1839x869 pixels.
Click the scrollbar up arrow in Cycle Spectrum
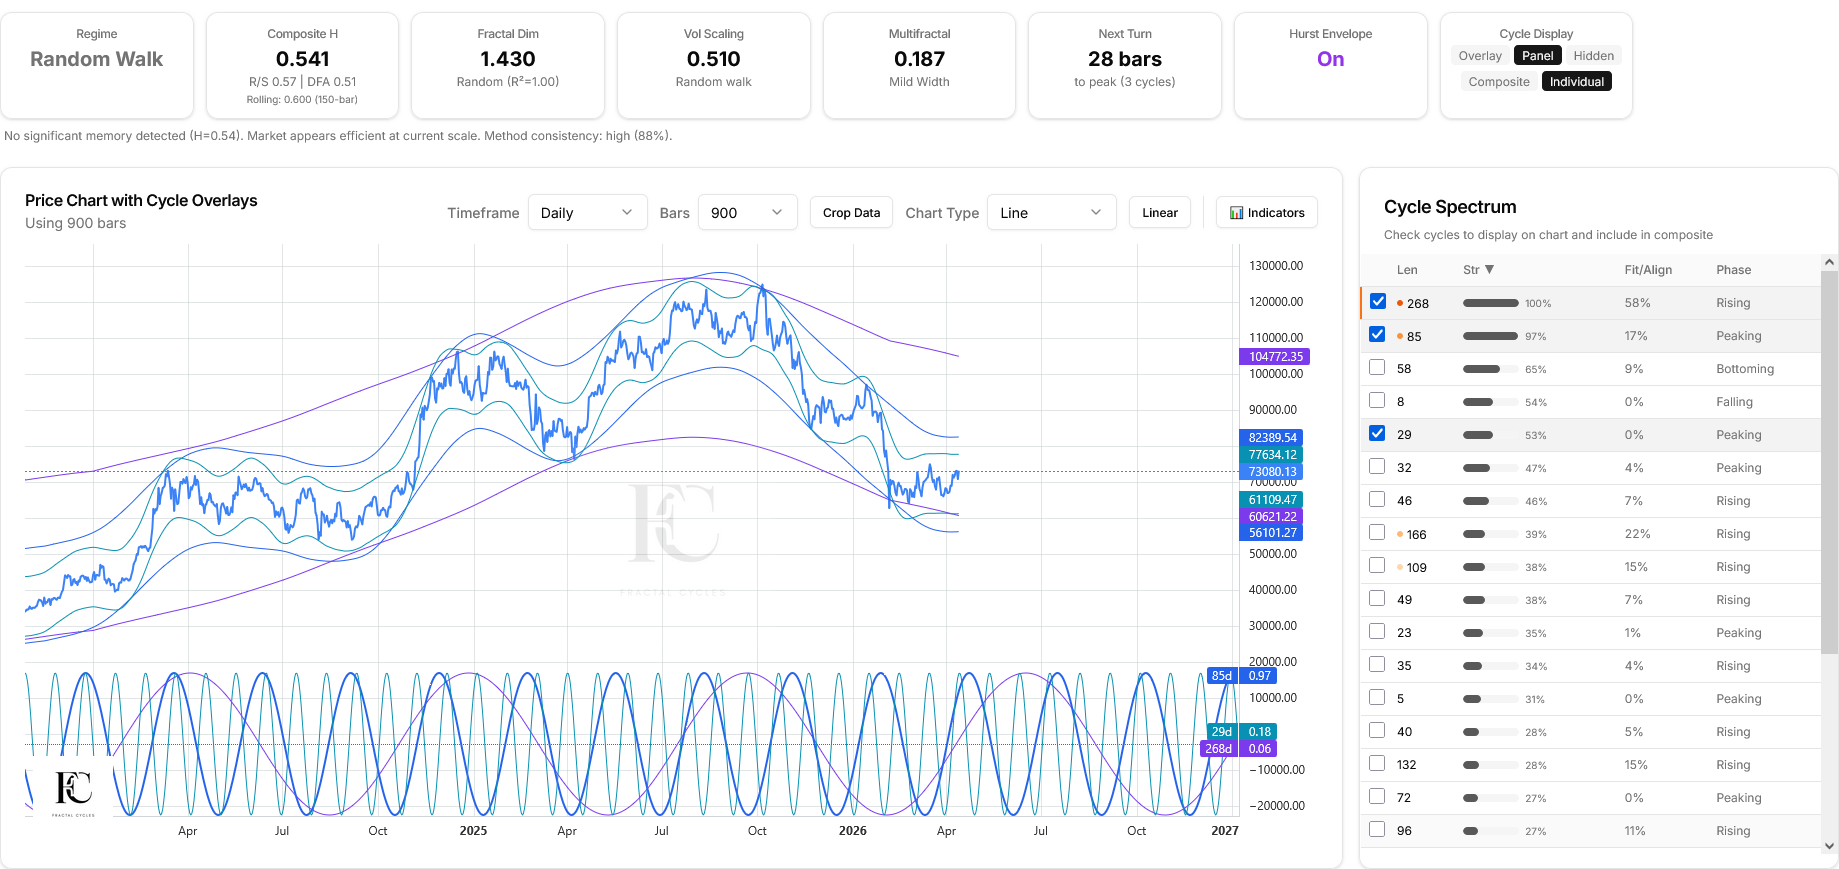[1829, 262]
